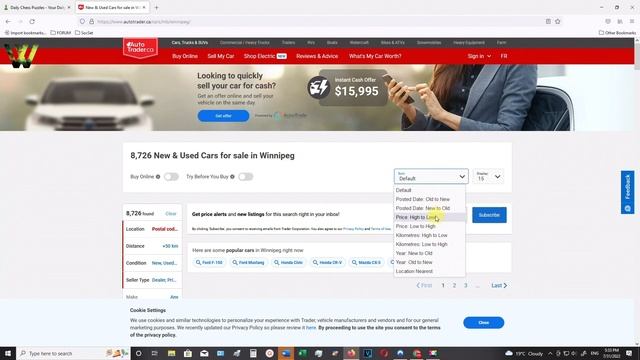
Task: Click the weather cloud icon in tray
Action: click(509, 353)
